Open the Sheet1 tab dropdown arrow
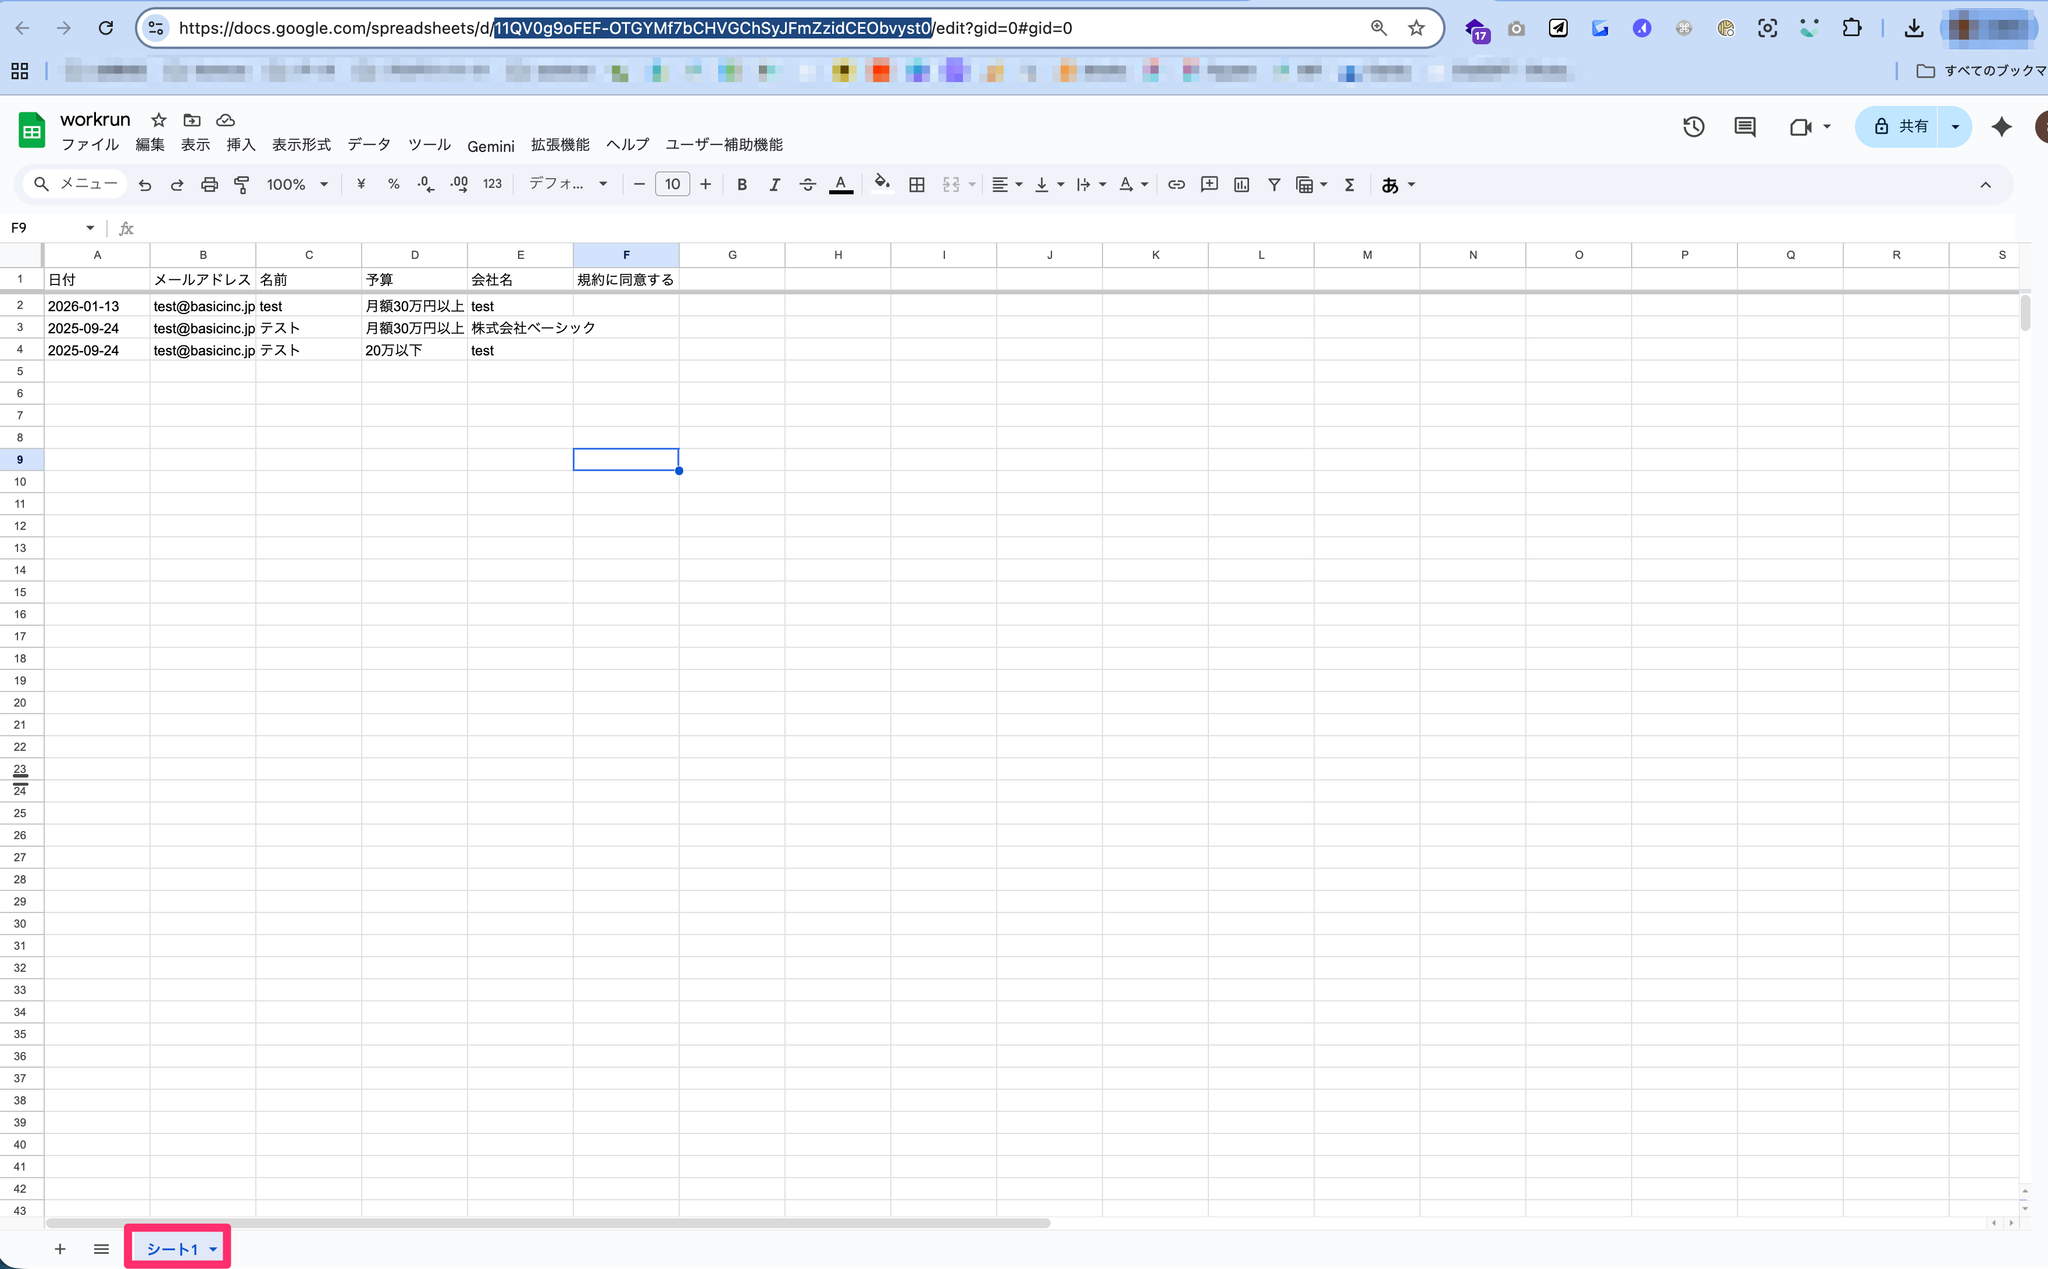This screenshot has height=1269, width=2048. 213,1249
